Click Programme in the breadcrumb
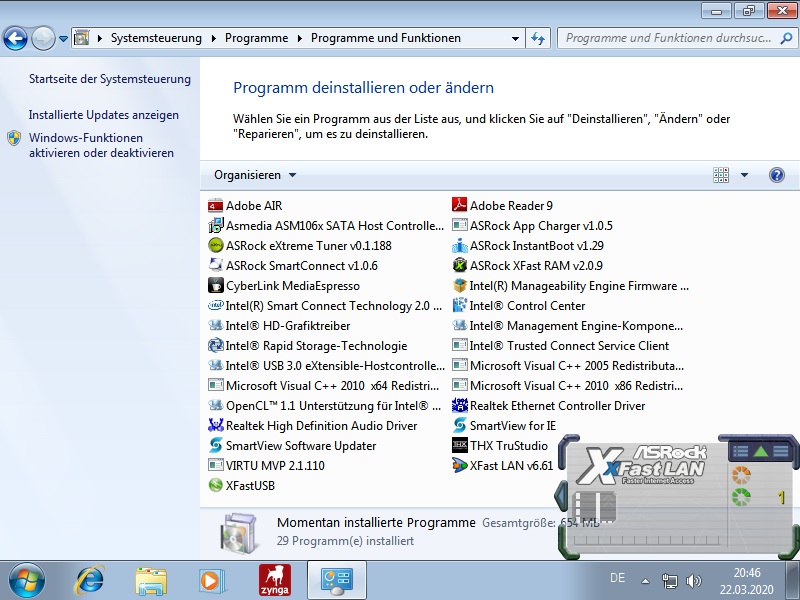This screenshot has height=600, width=800. [x=256, y=38]
